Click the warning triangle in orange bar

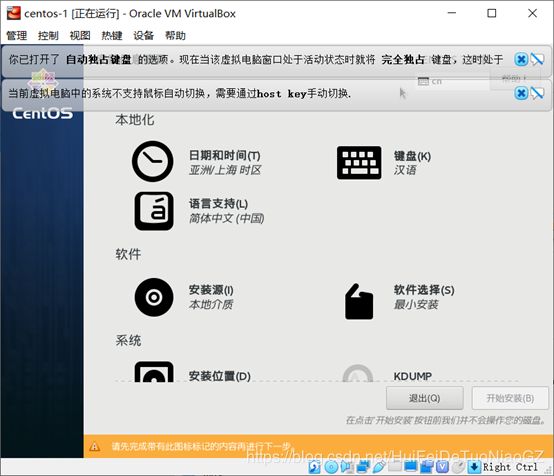pos(94,447)
